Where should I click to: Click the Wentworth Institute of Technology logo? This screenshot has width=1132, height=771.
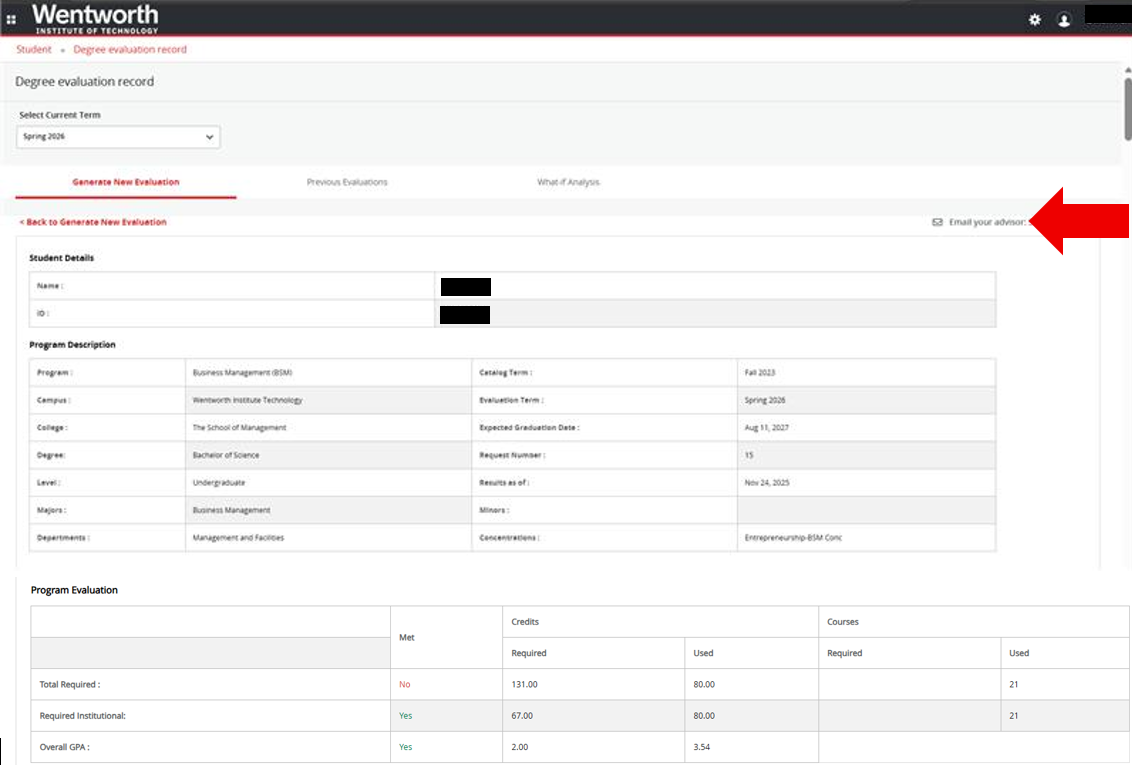pyautogui.click(x=95, y=18)
